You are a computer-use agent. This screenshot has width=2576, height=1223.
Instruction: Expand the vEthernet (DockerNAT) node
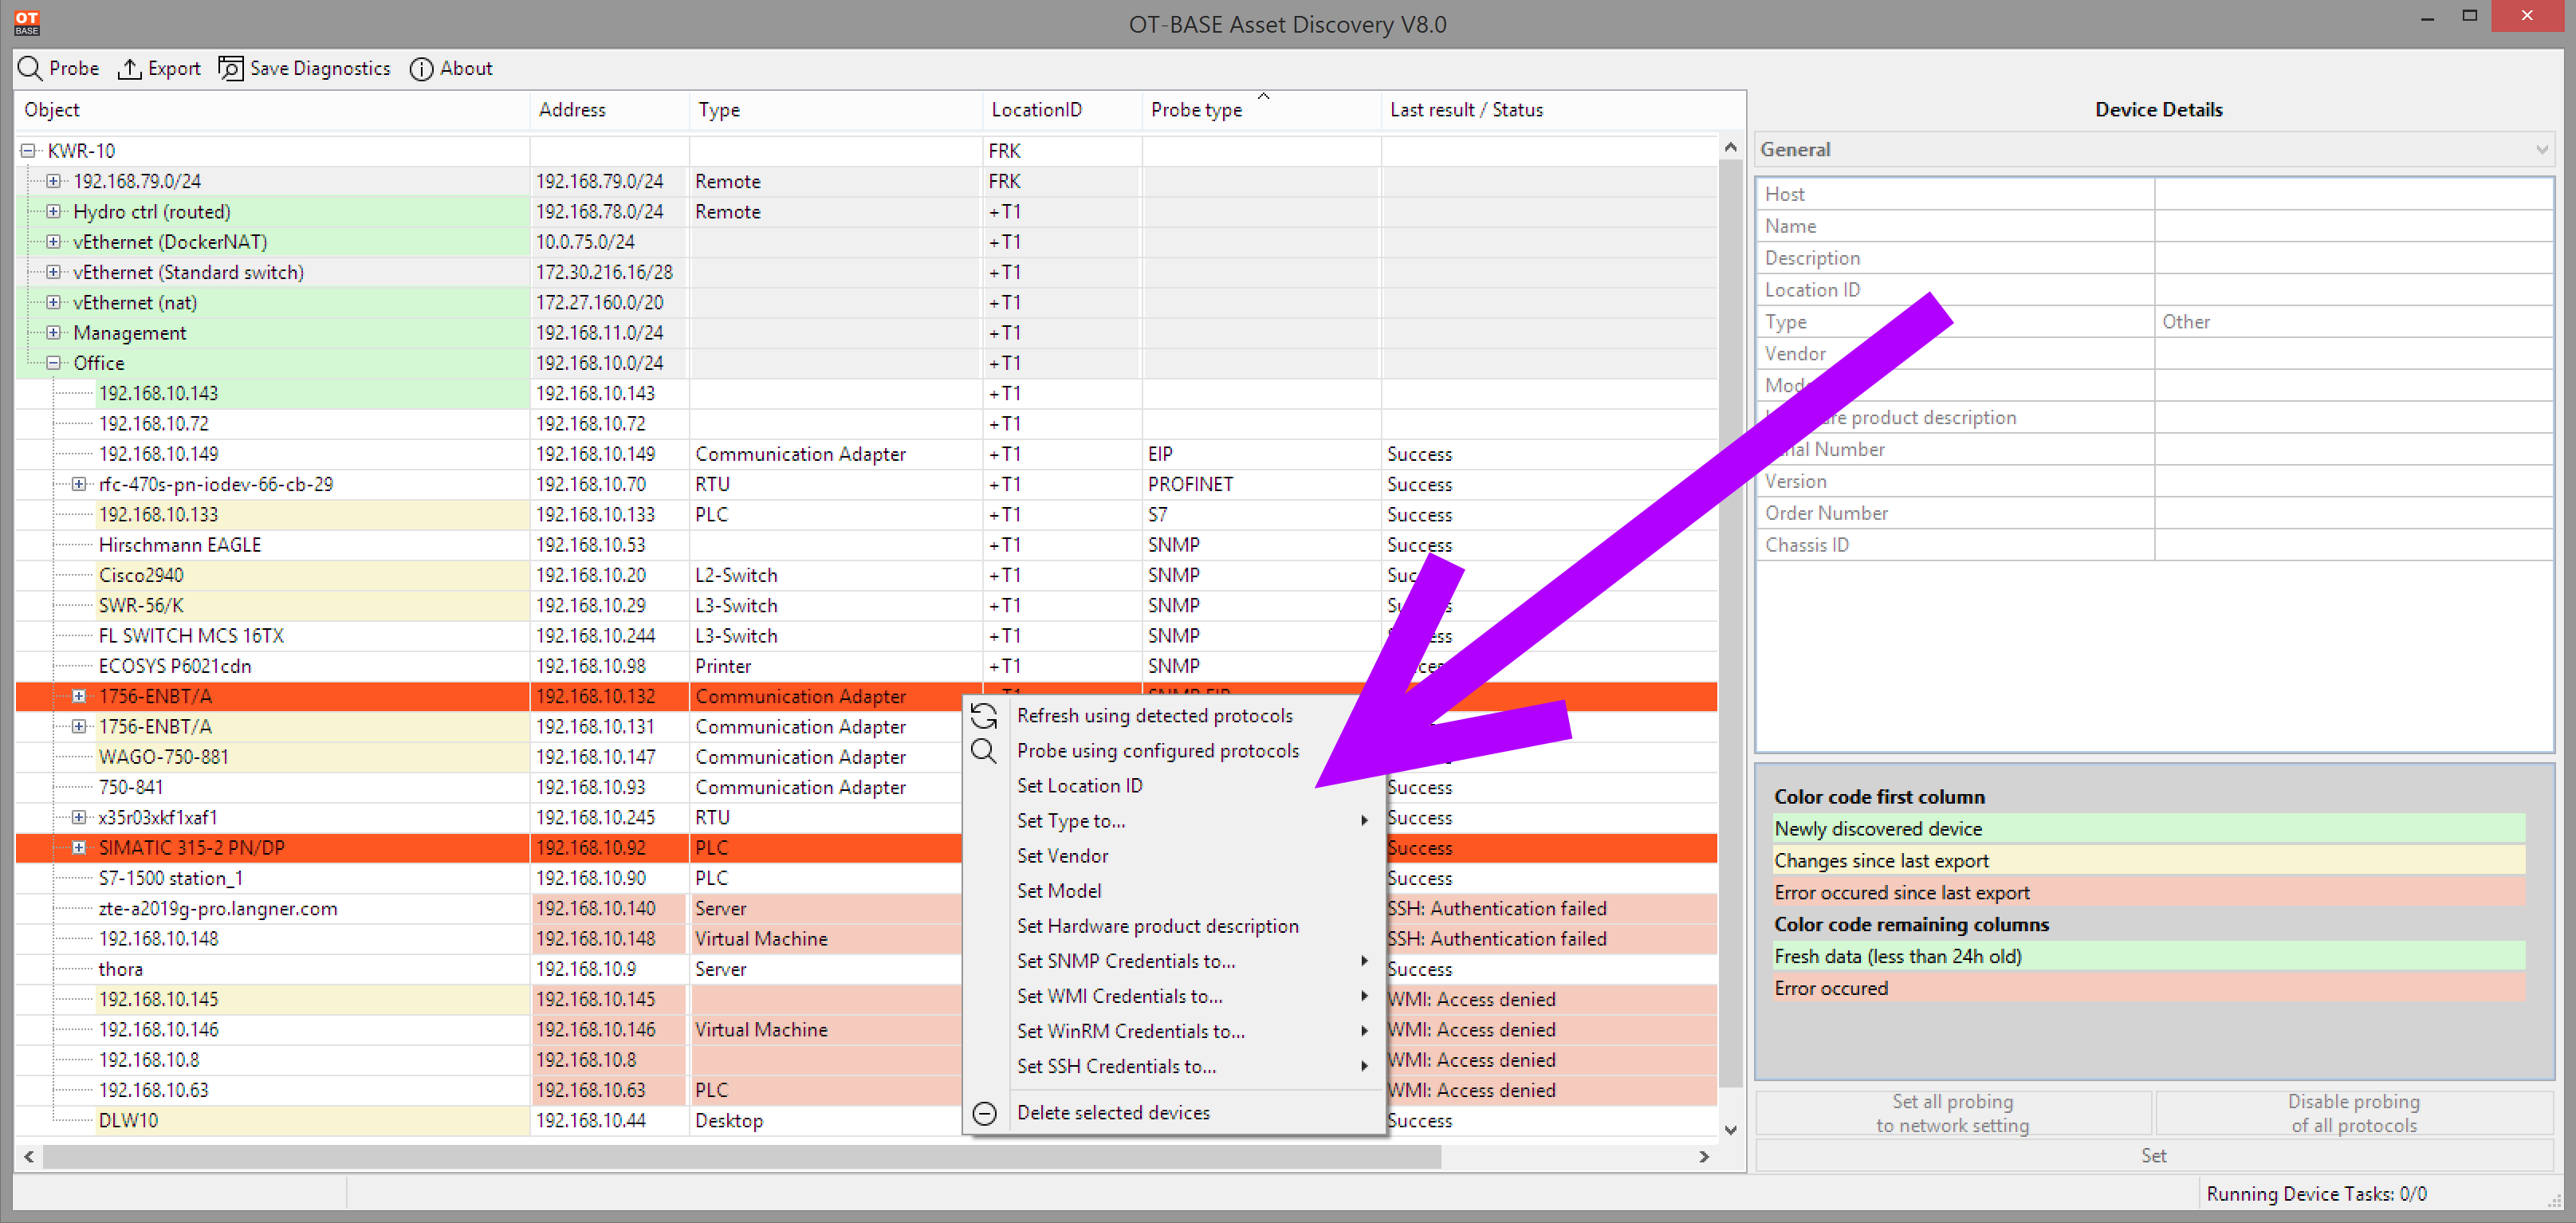coord(54,242)
